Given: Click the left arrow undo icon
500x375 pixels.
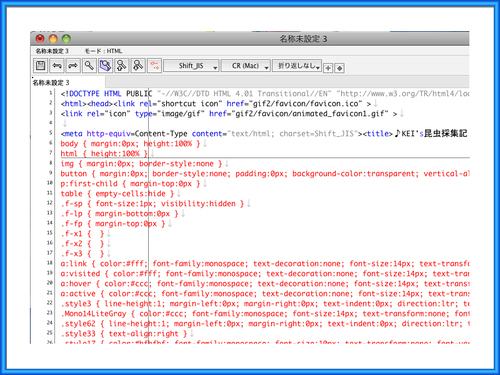Looking at the screenshot, I should [x=57, y=66].
